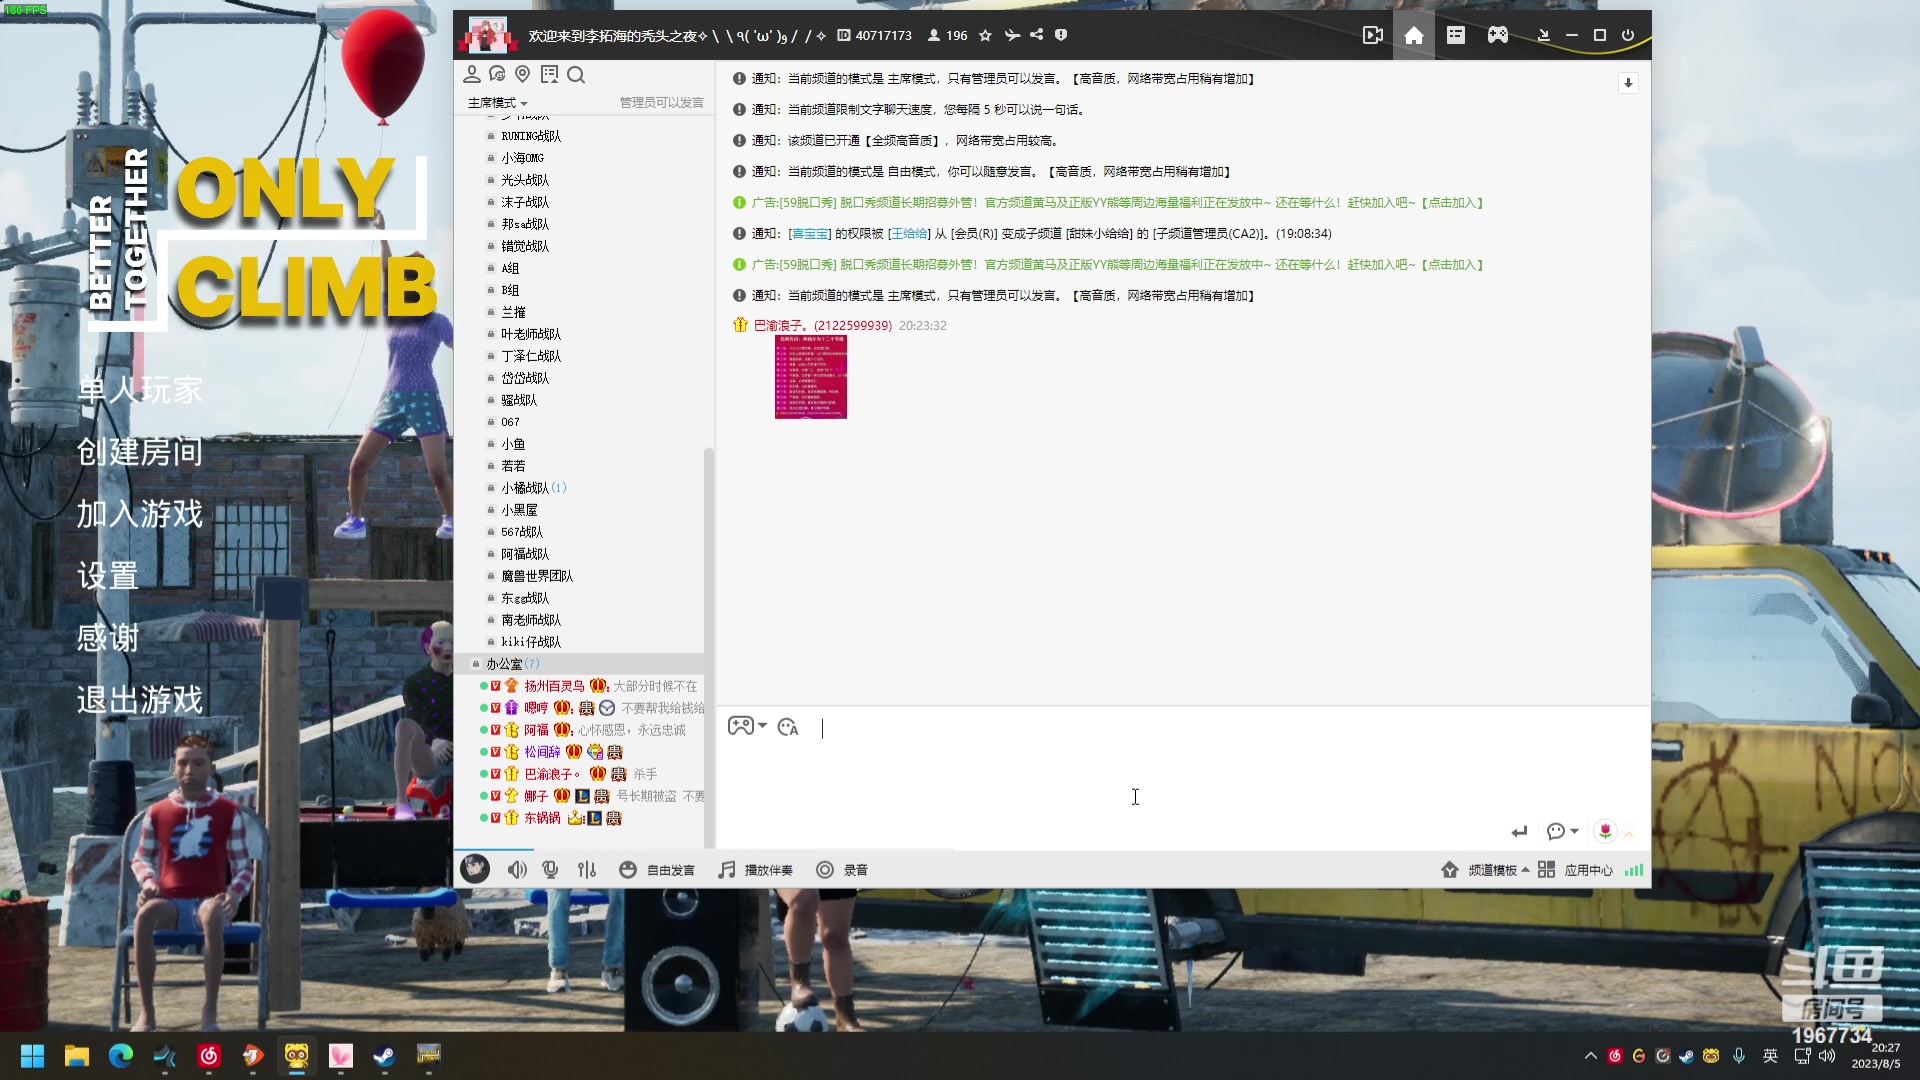This screenshot has height=1080, width=1920.
Task: Select user 松间辞 in member list
Action: click(542, 752)
